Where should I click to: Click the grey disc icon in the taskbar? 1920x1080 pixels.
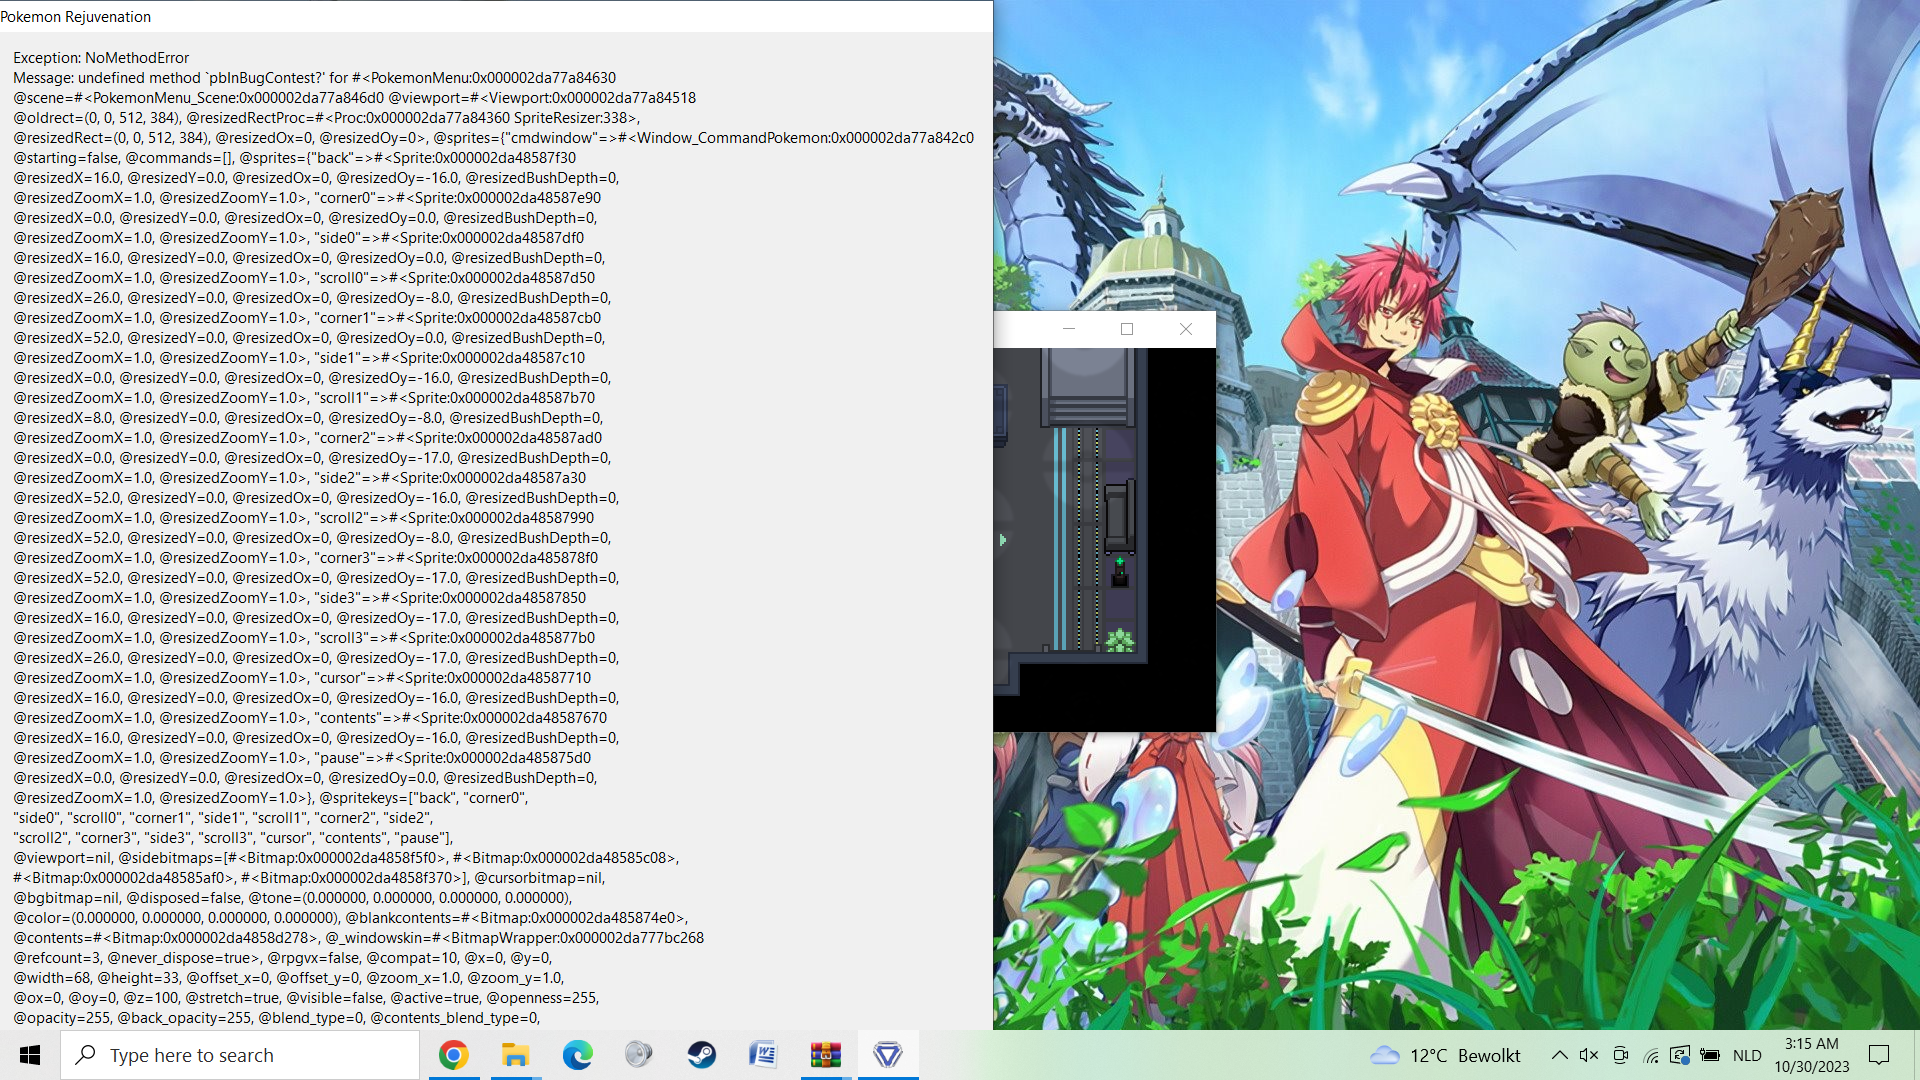pos(639,1055)
